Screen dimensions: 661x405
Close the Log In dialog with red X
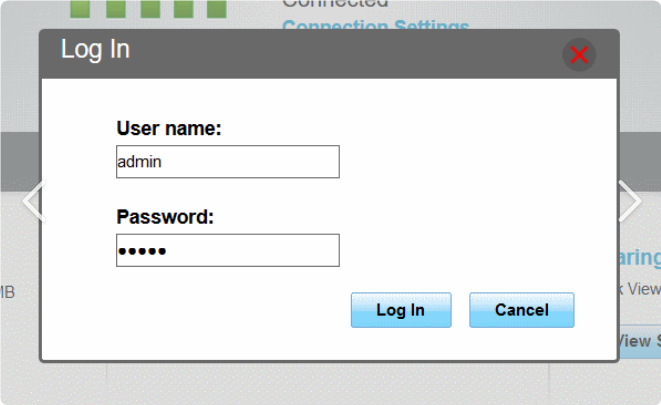(x=579, y=55)
